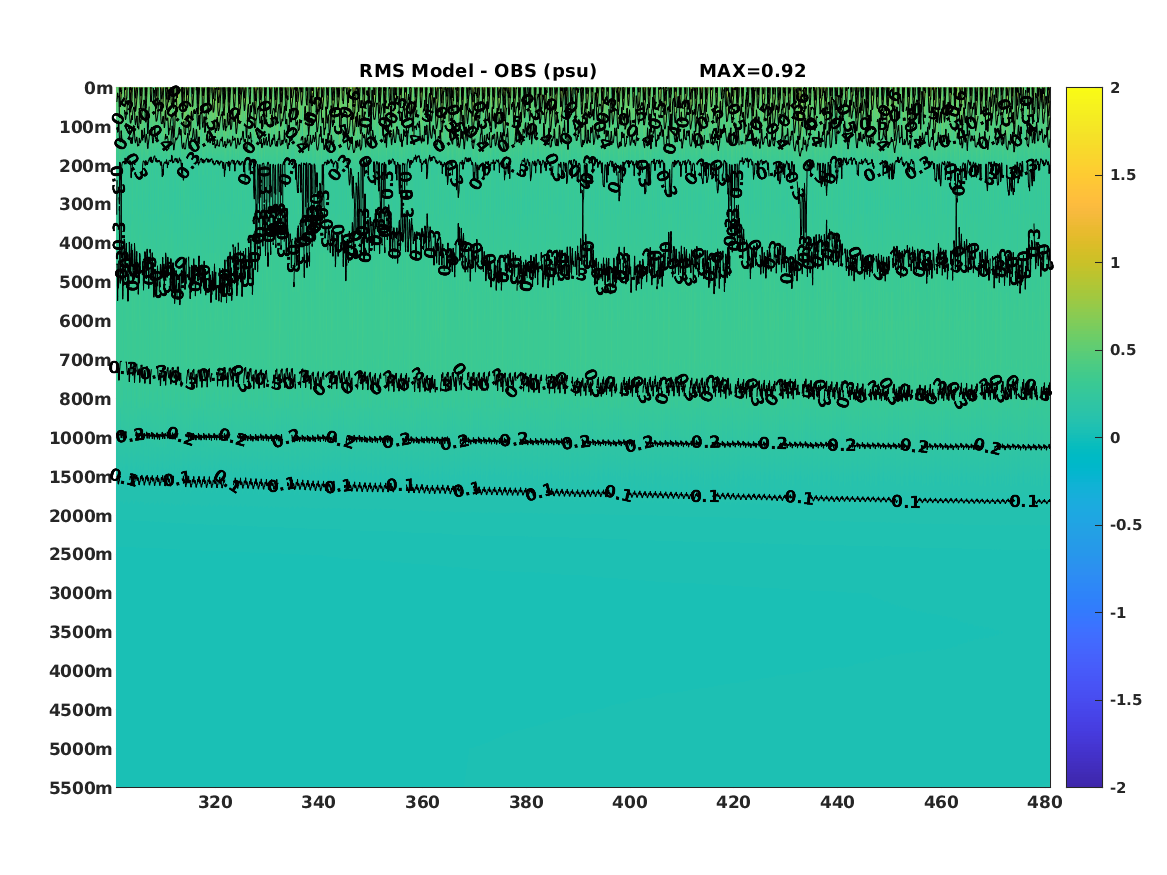Screen dimensions: 1167x875
Task: Click the '440' x-axis tick label
Action: [837, 802]
